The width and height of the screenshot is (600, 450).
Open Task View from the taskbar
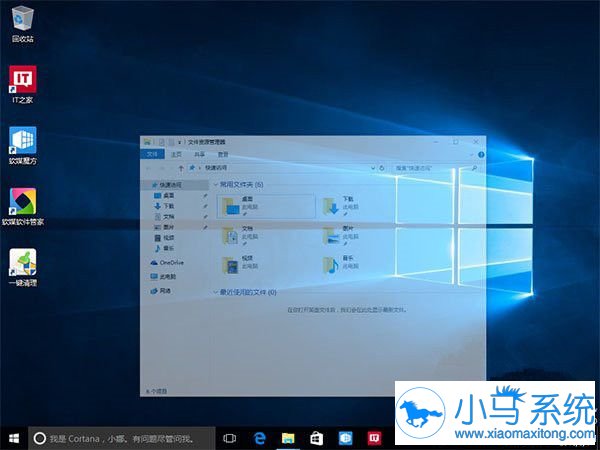[230, 439]
